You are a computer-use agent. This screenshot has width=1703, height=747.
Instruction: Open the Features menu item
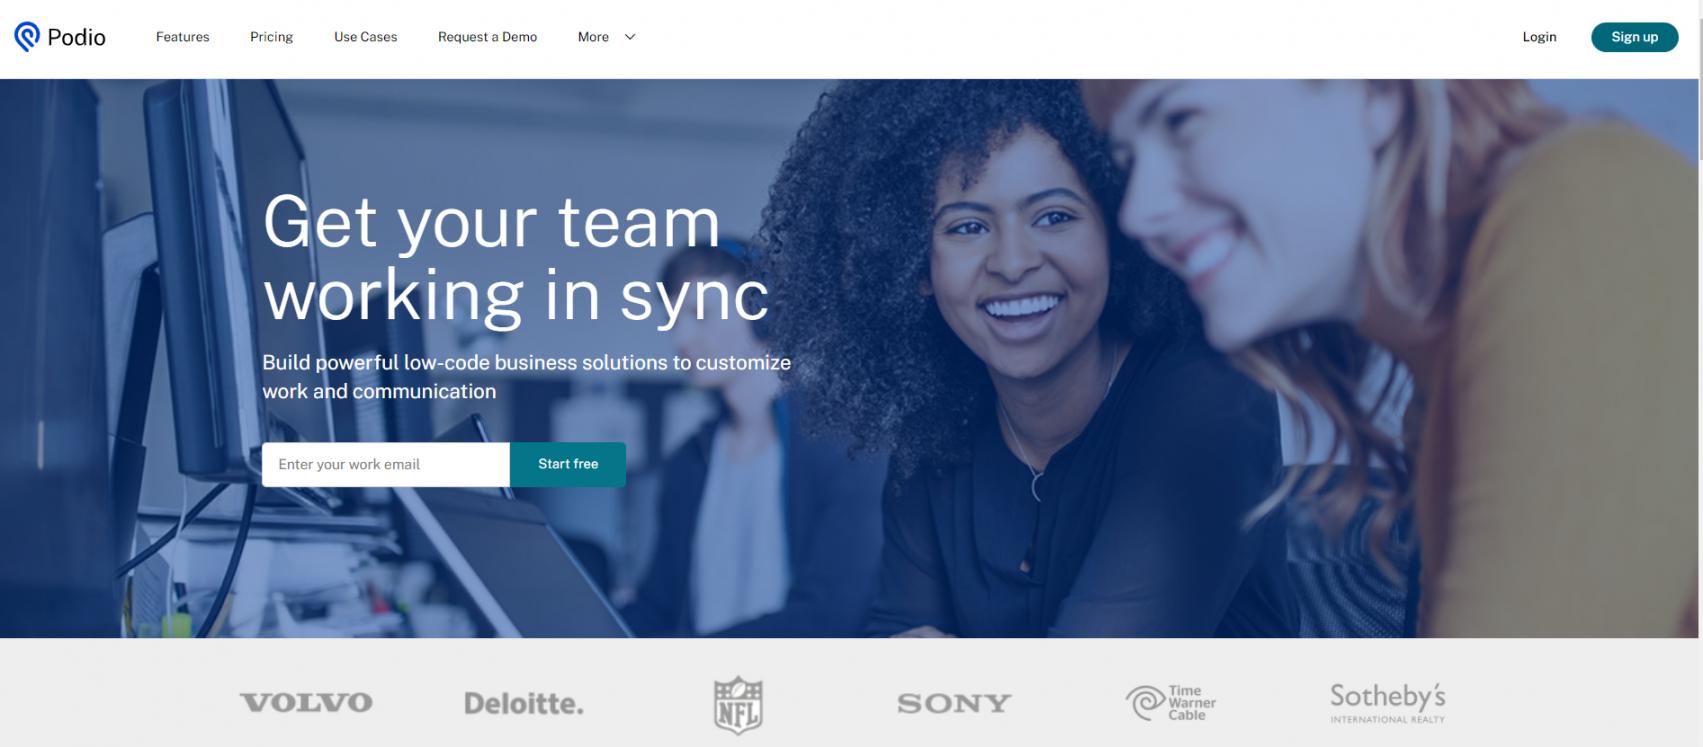coord(183,37)
